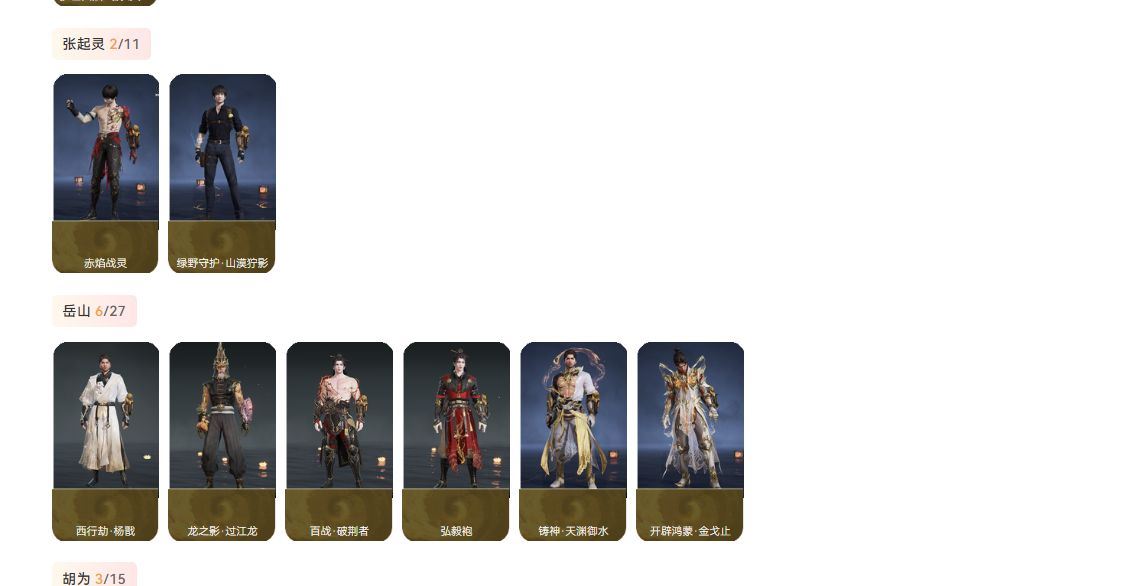Click the 绿野守护·山漠狩影 name caption

pos(222,263)
